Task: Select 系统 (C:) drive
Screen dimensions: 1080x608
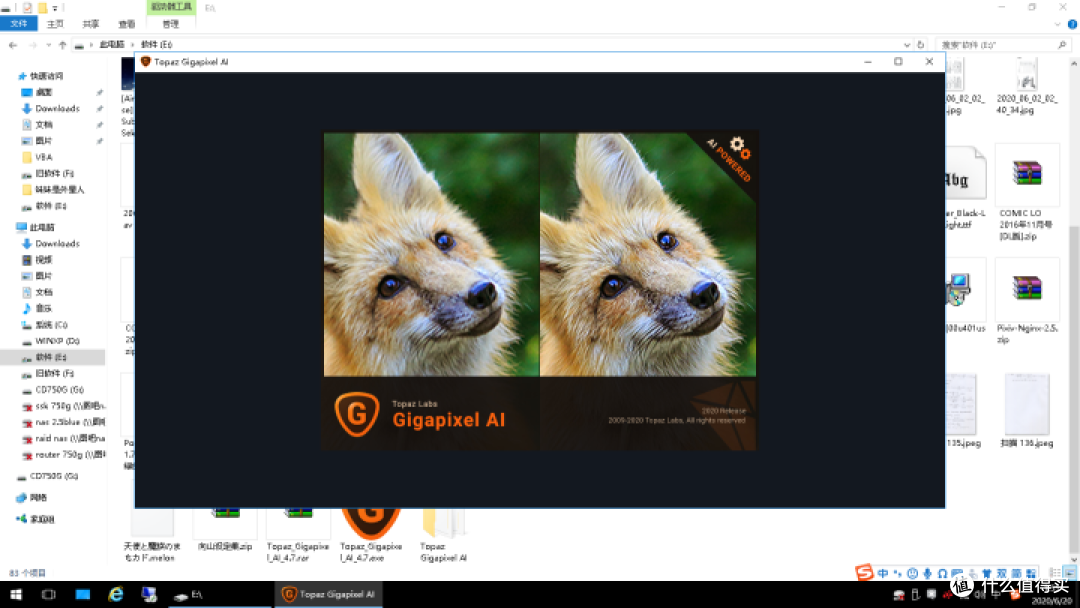Action: 52,325
